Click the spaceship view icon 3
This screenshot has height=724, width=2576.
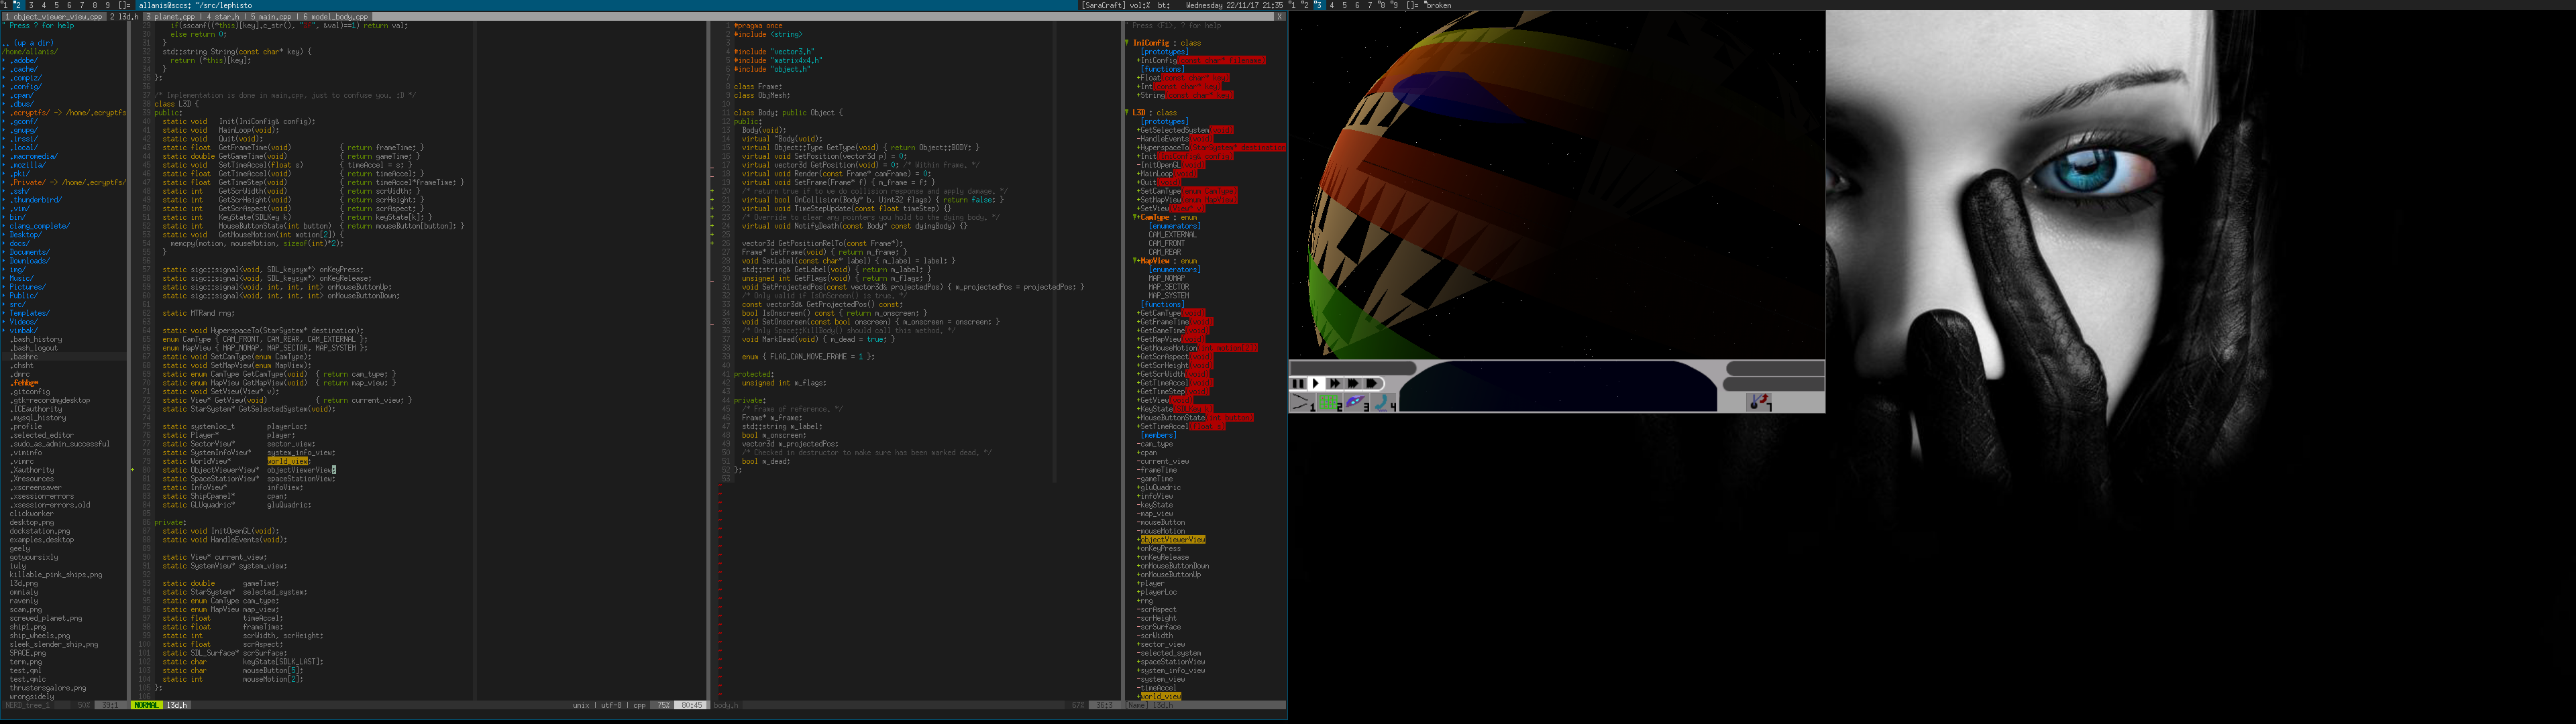click(x=1356, y=403)
